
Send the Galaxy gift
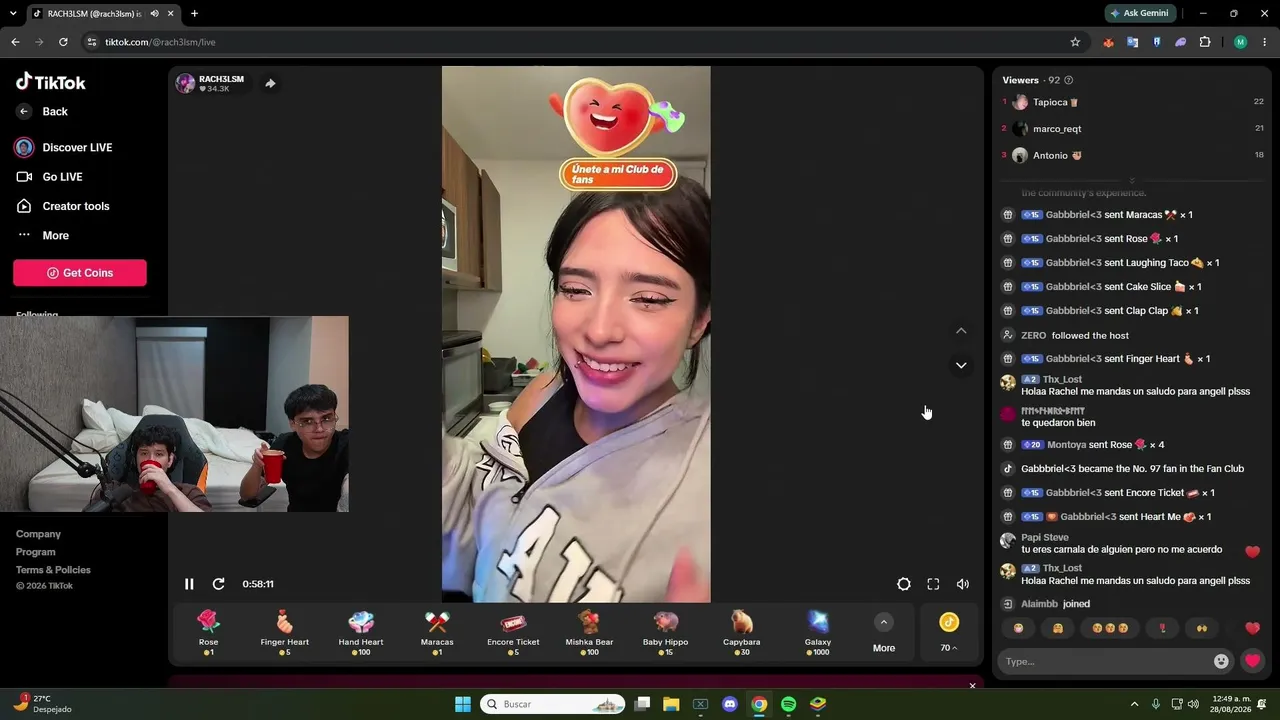click(x=818, y=633)
